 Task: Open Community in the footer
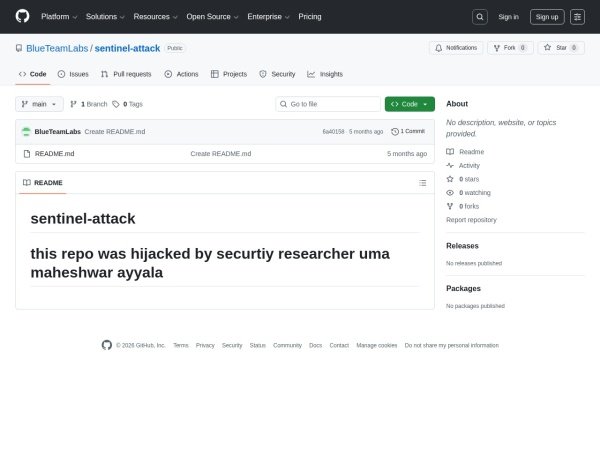coord(287,346)
